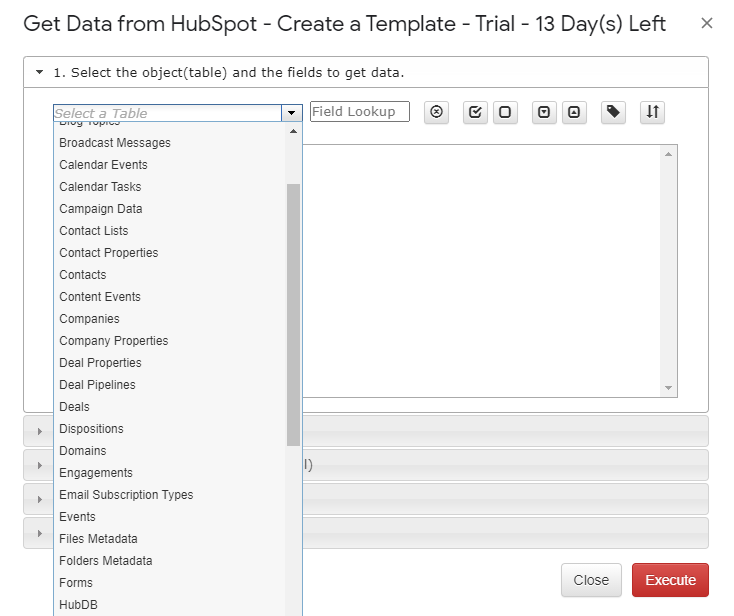This screenshot has height=616, width=734.
Task: Expand the fifth collapsed section arrow
Action: 40,533
